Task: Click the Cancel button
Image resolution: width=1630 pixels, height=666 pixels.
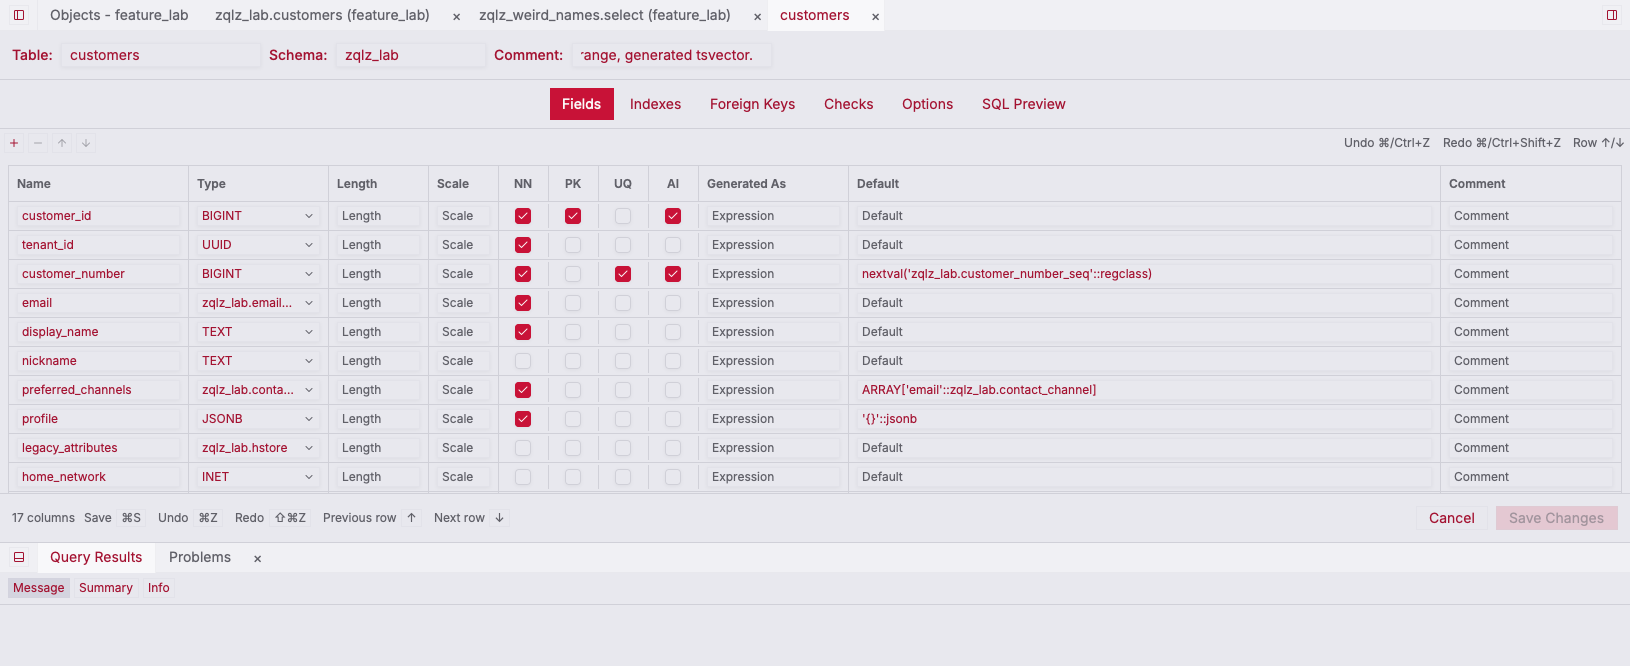Action: [1451, 518]
